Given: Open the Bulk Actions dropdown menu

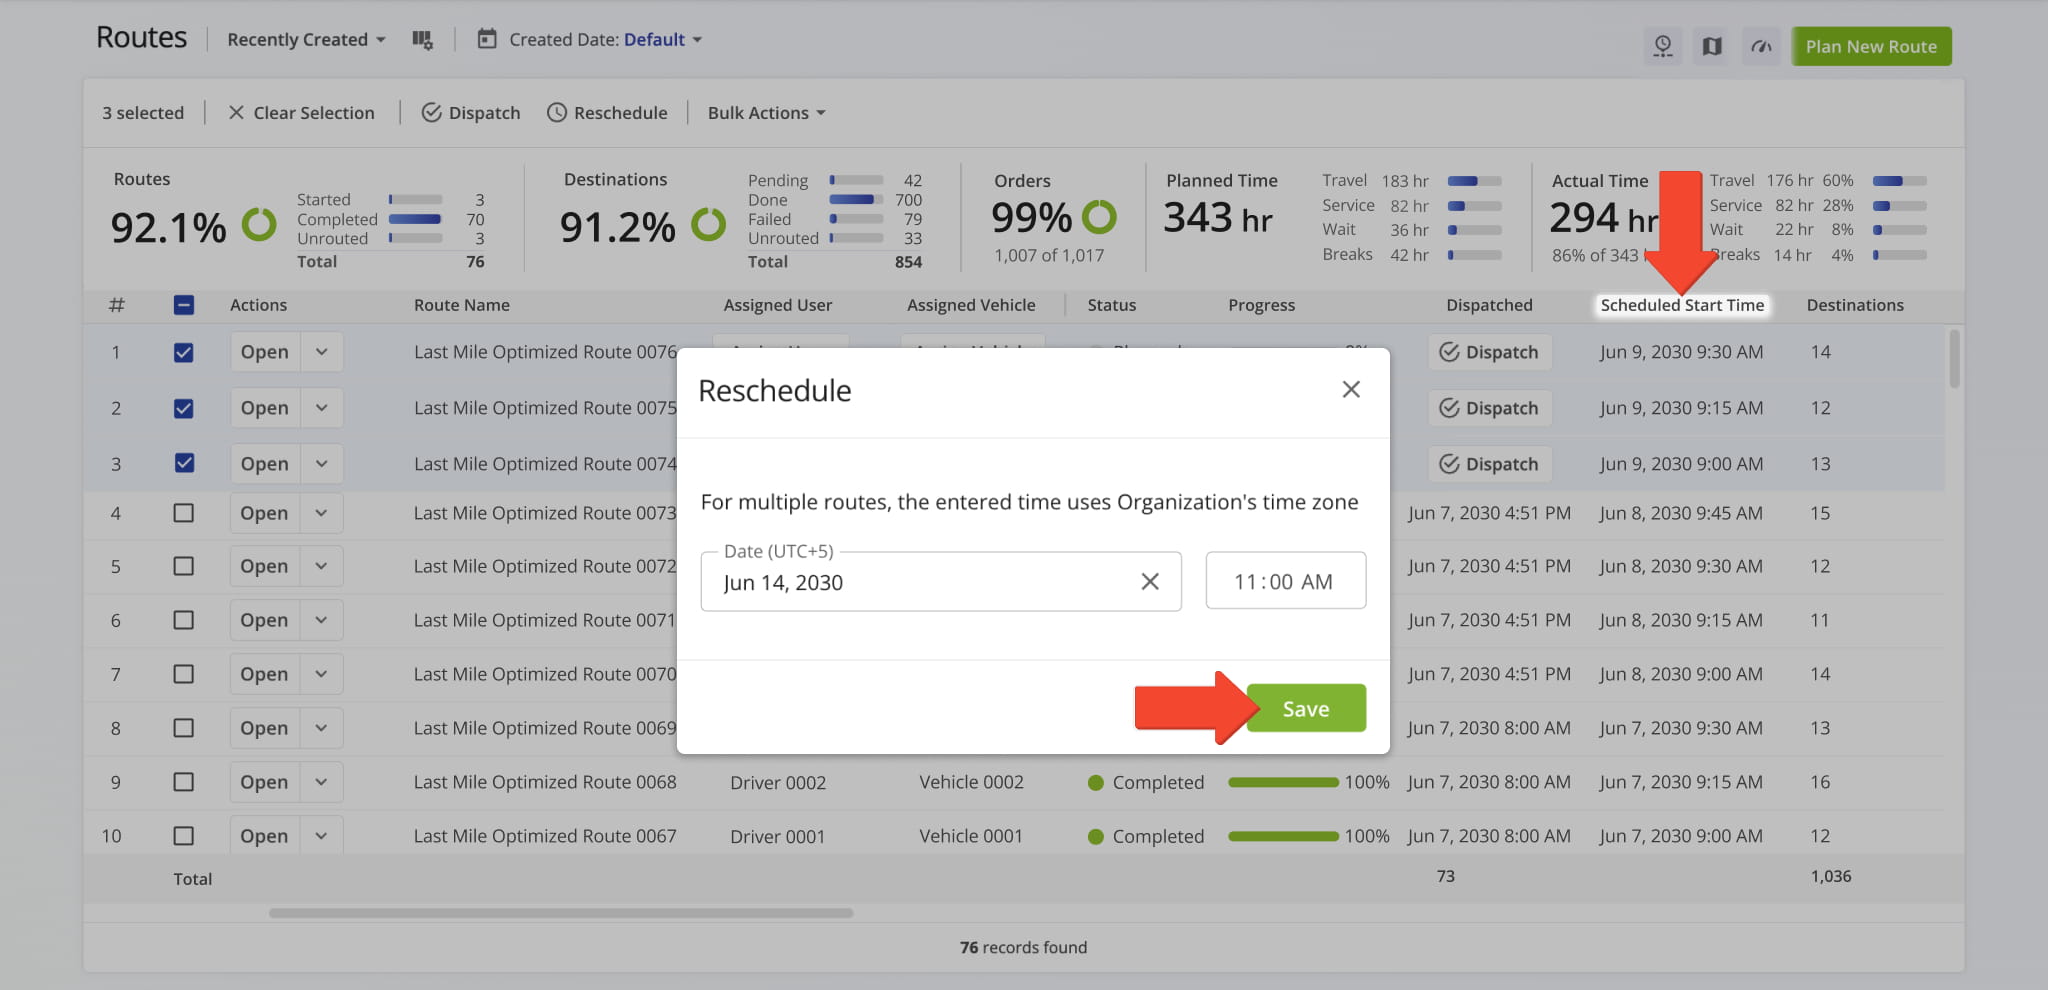Looking at the screenshot, I should (766, 113).
